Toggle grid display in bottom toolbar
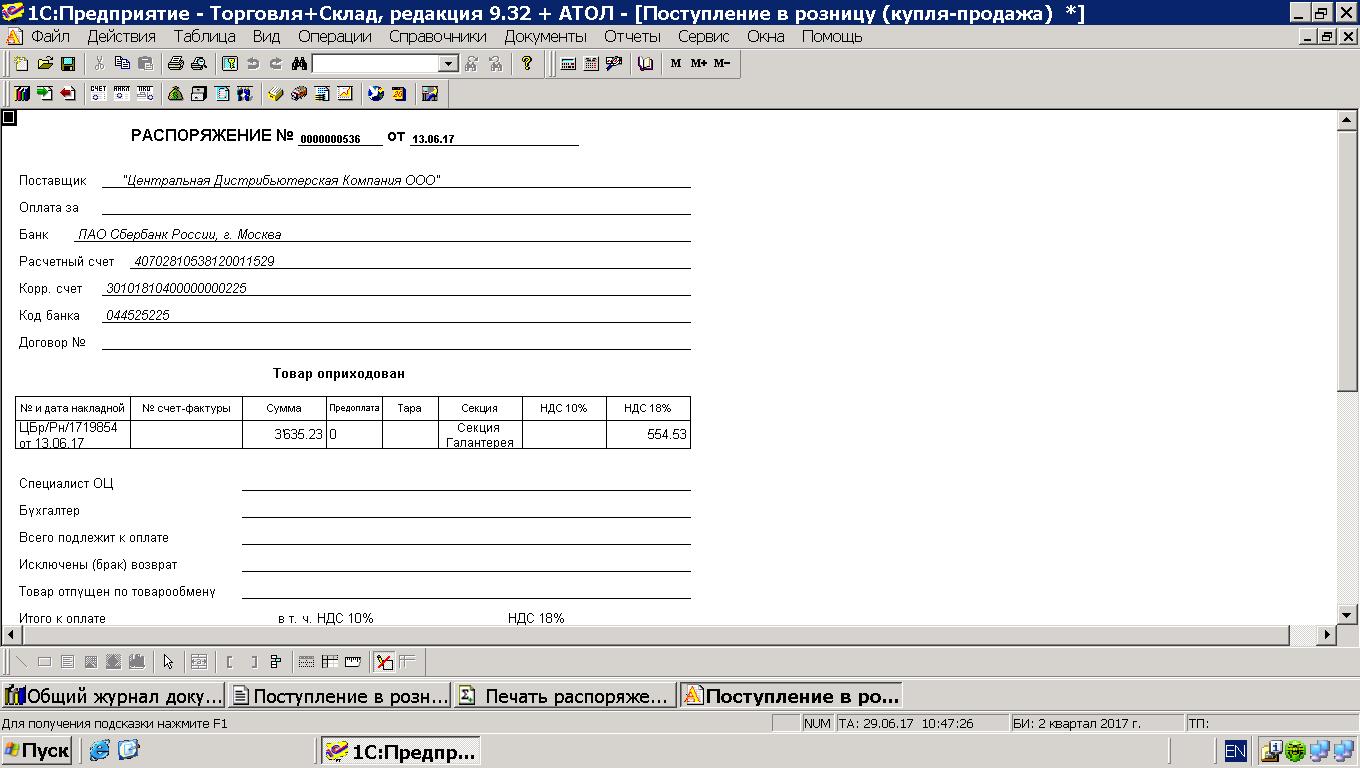This screenshot has height=768, width=1360. point(307,662)
